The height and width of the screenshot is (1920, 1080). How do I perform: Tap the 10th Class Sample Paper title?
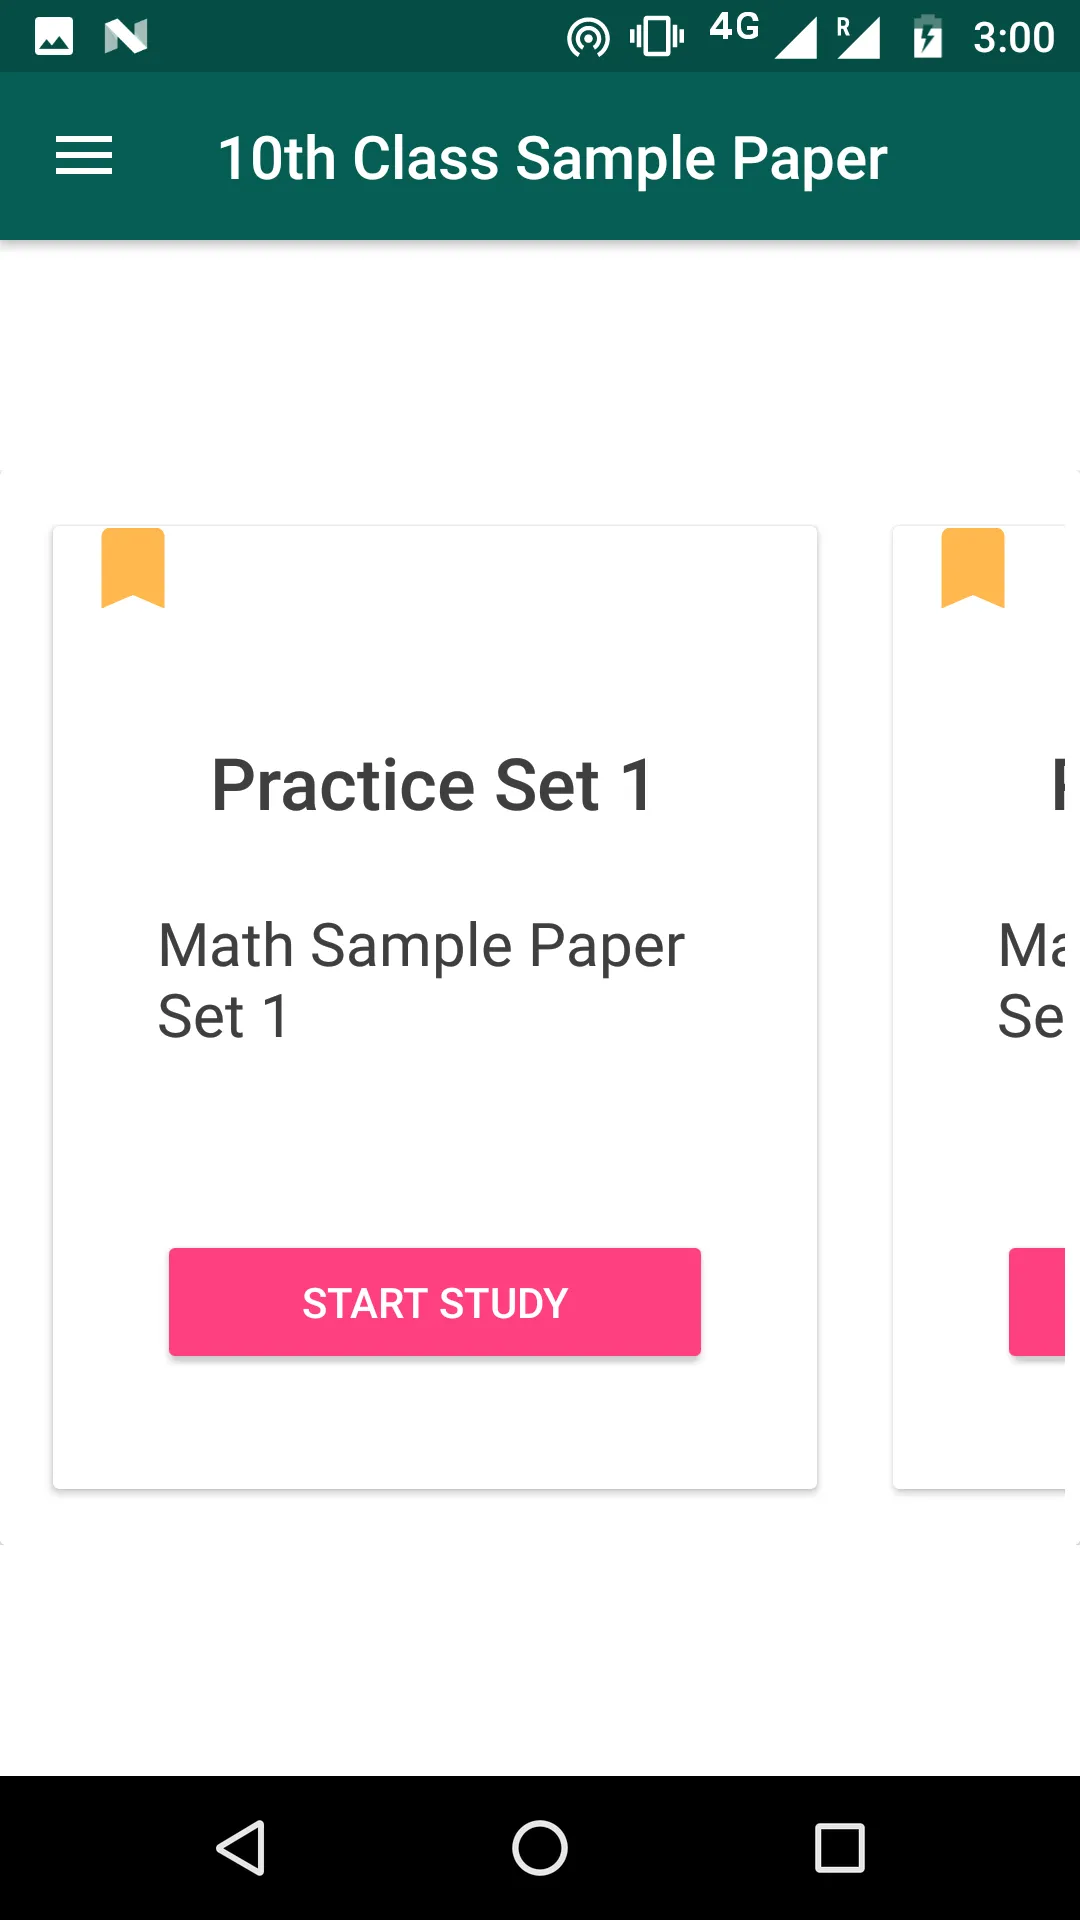[x=552, y=159]
